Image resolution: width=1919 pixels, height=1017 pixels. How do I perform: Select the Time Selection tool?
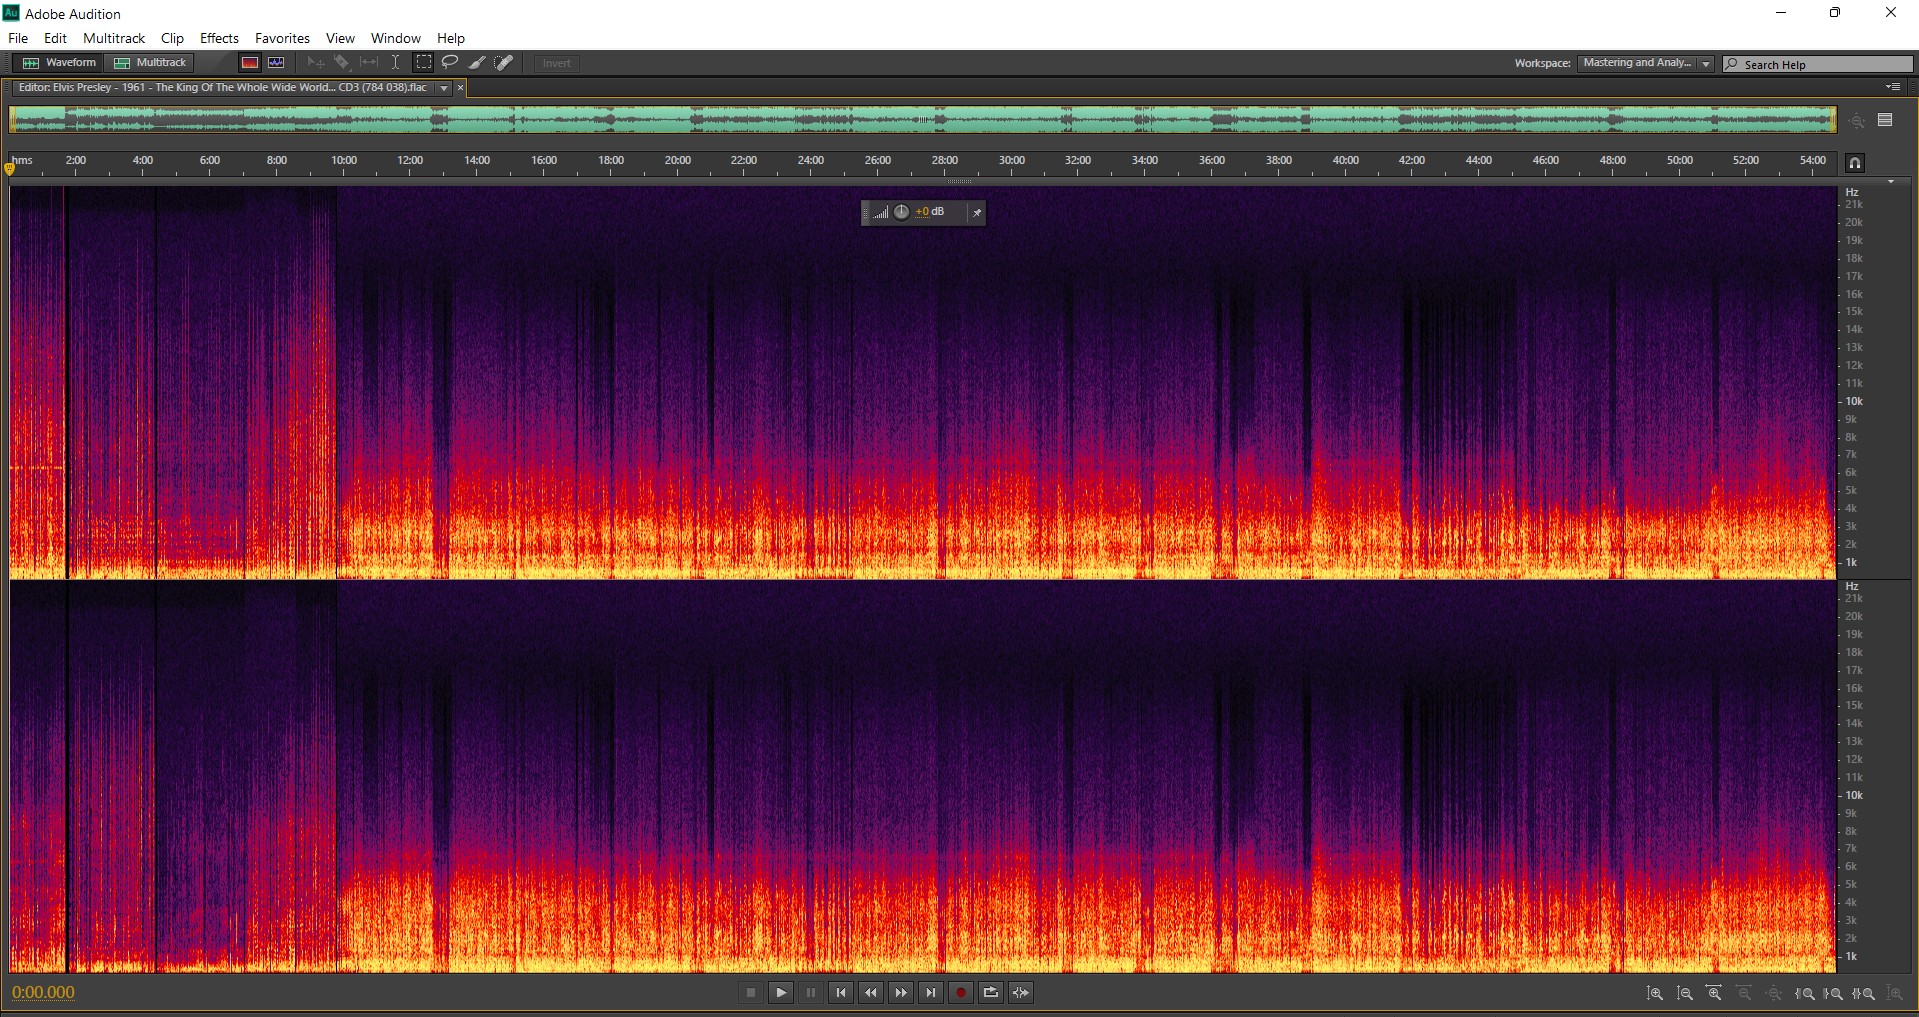pyautogui.click(x=396, y=63)
